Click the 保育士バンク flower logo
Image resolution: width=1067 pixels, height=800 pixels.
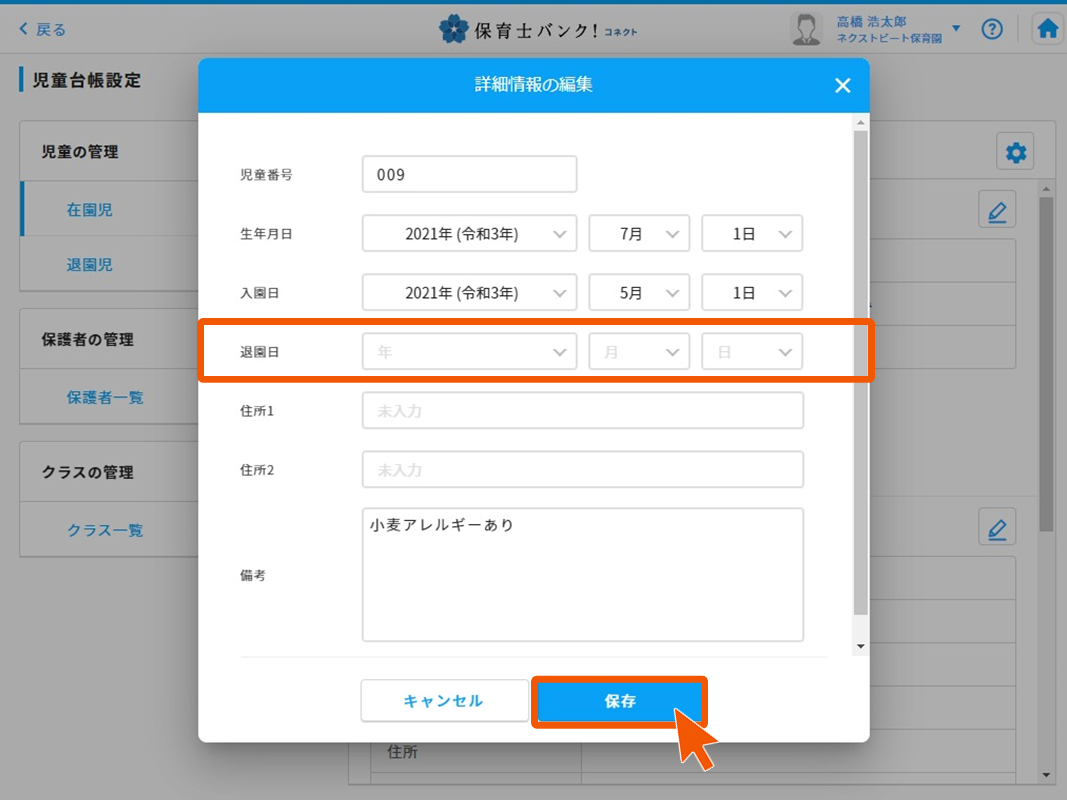[x=454, y=29]
